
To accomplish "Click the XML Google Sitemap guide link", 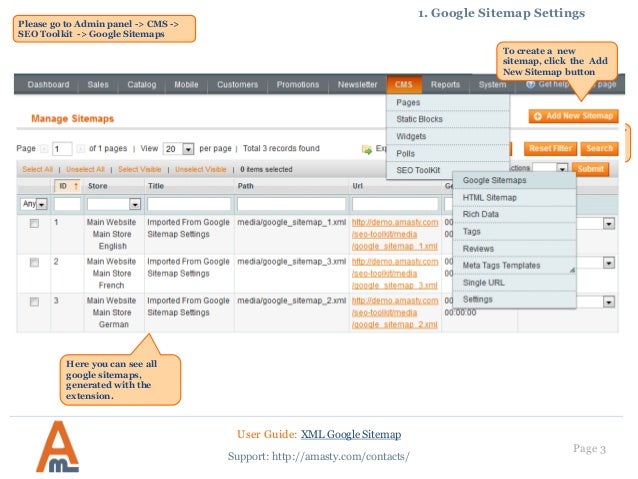I will pyautogui.click(x=351, y=435).
